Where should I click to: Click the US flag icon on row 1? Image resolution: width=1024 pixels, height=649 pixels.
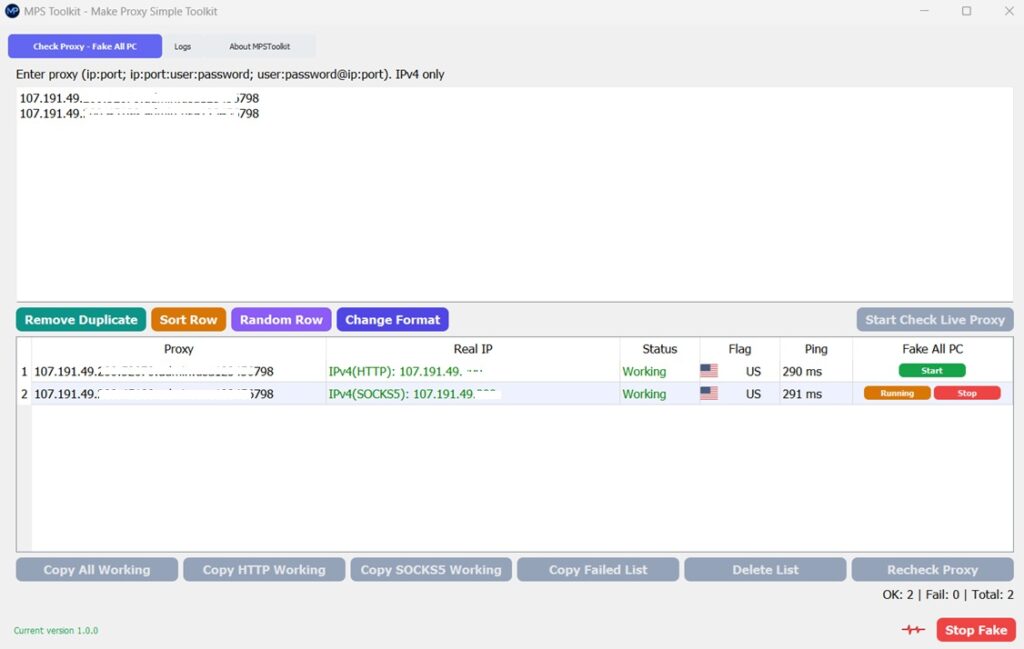(x=709, y=370)
